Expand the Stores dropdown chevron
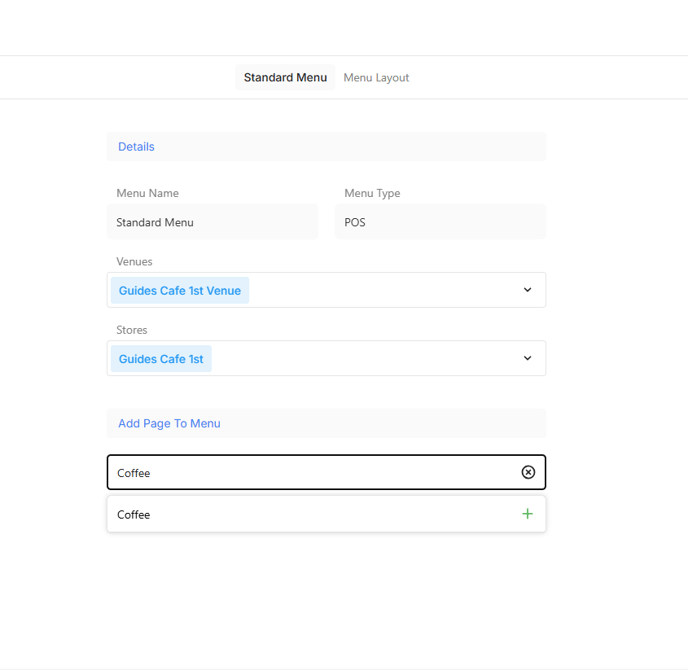Image resolution: width=688 pixels, height=670 pixels. 527,358
